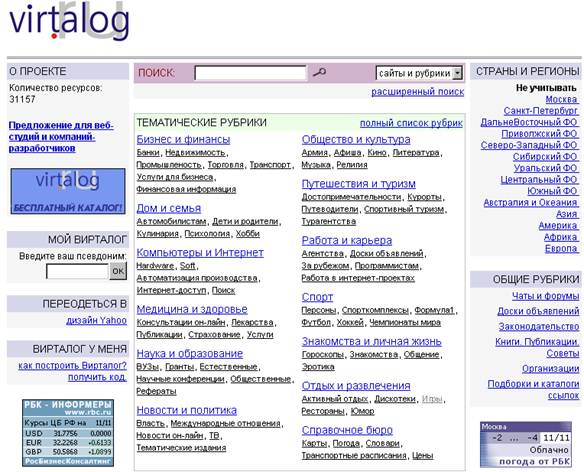Select Австралия и Океания region

[x=531, y=203]
